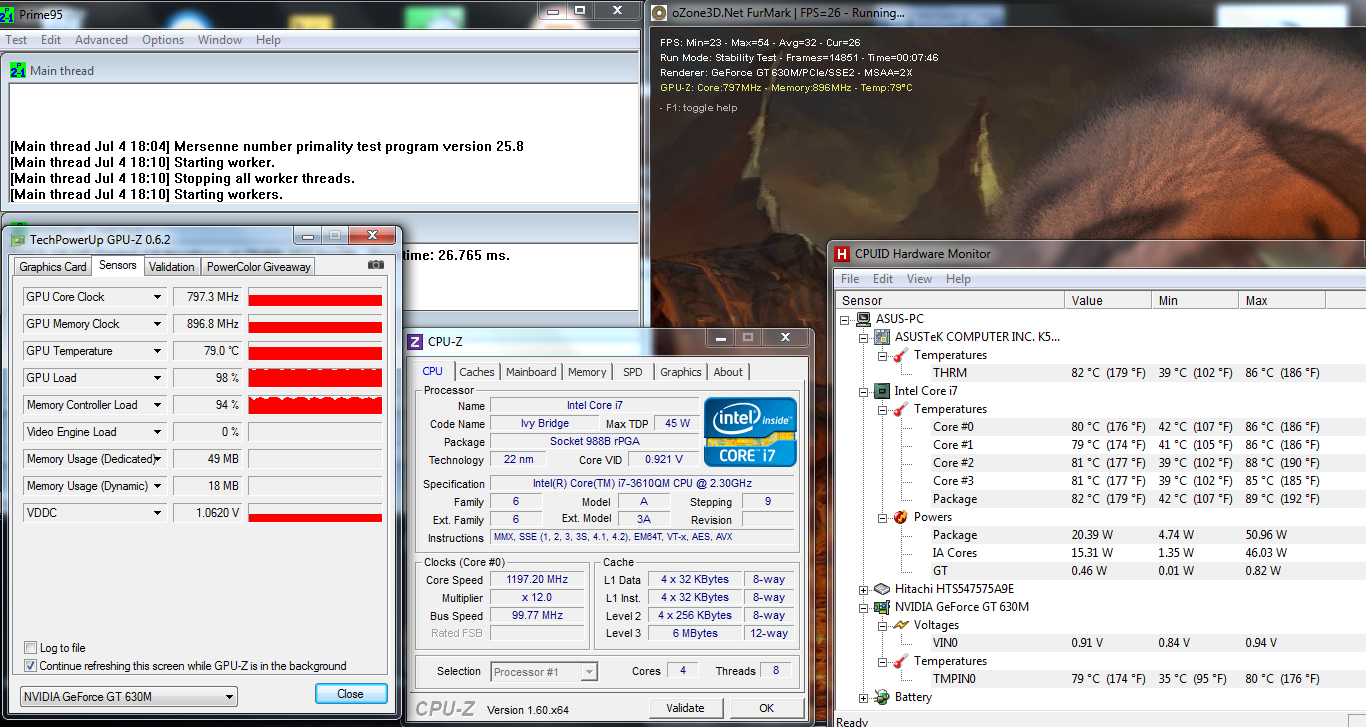Open the VDDC sensor dropdown
Screen dimensions: 1366x727
(x=157, y=513)
